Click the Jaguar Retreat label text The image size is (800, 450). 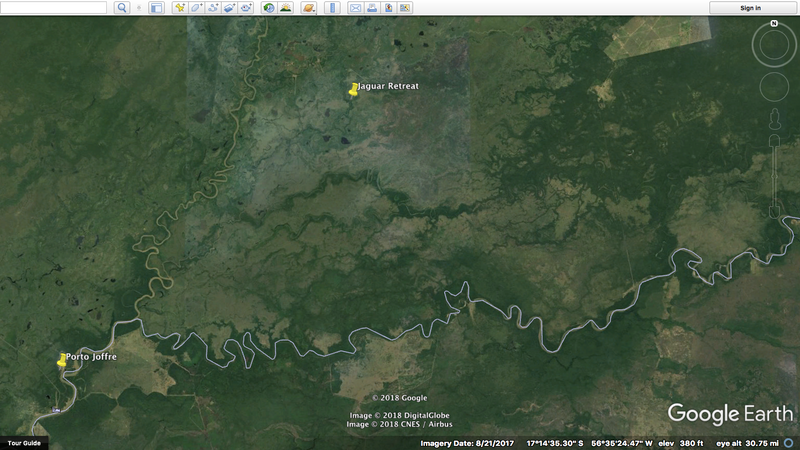(x=388, y=86)
